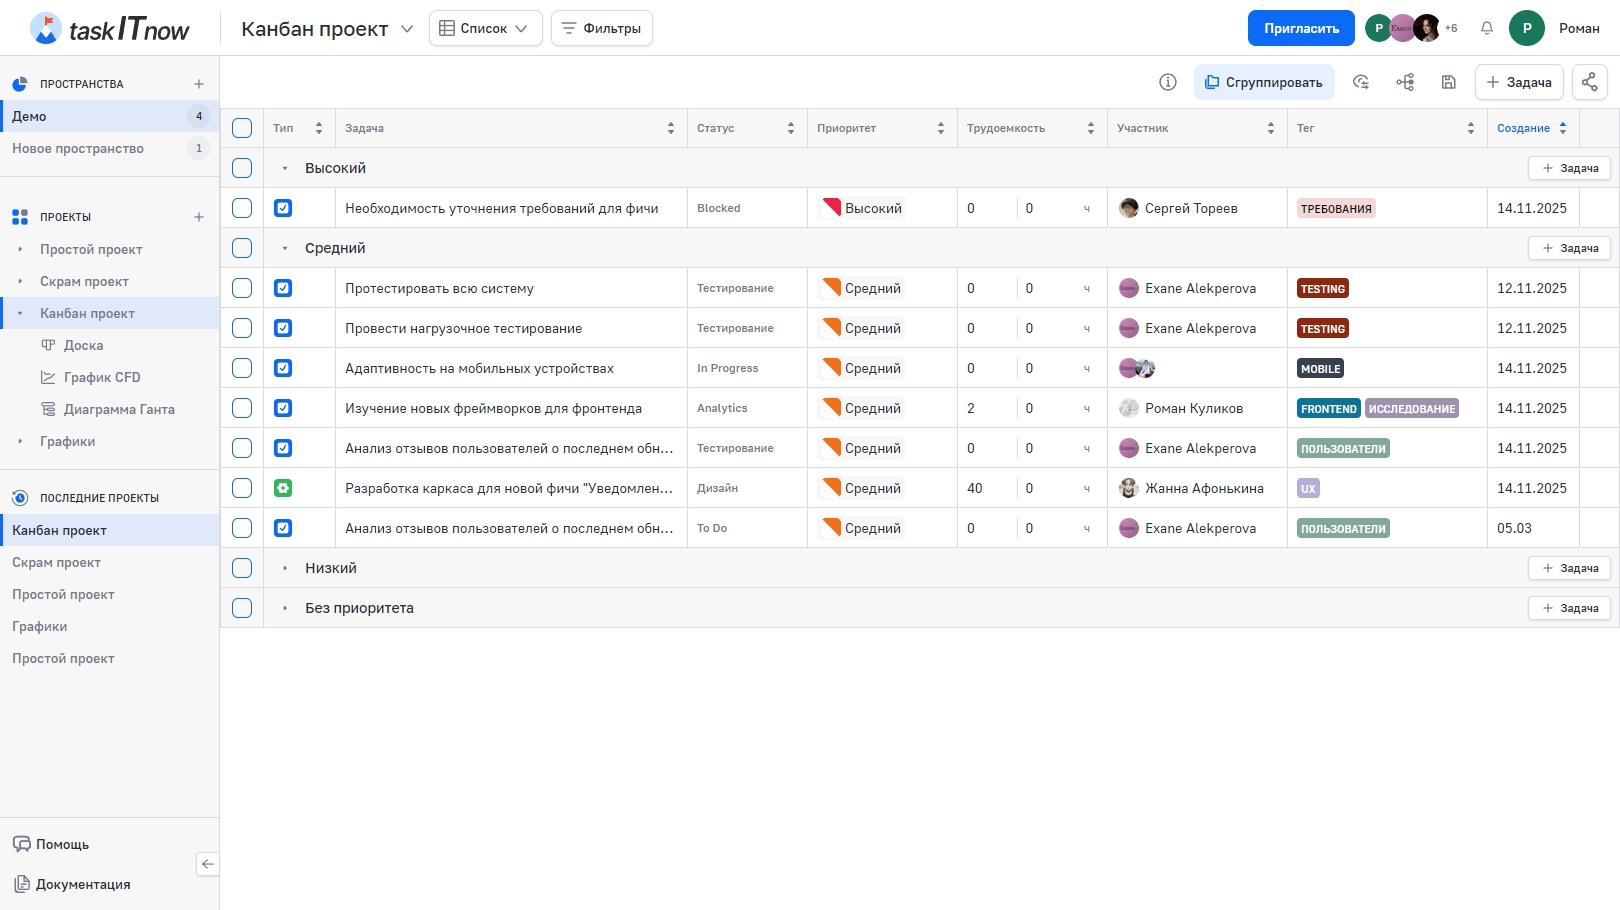Toggle the select-all checkbox in header
This screenshot has width=1620, height=910.
point(242,128)
